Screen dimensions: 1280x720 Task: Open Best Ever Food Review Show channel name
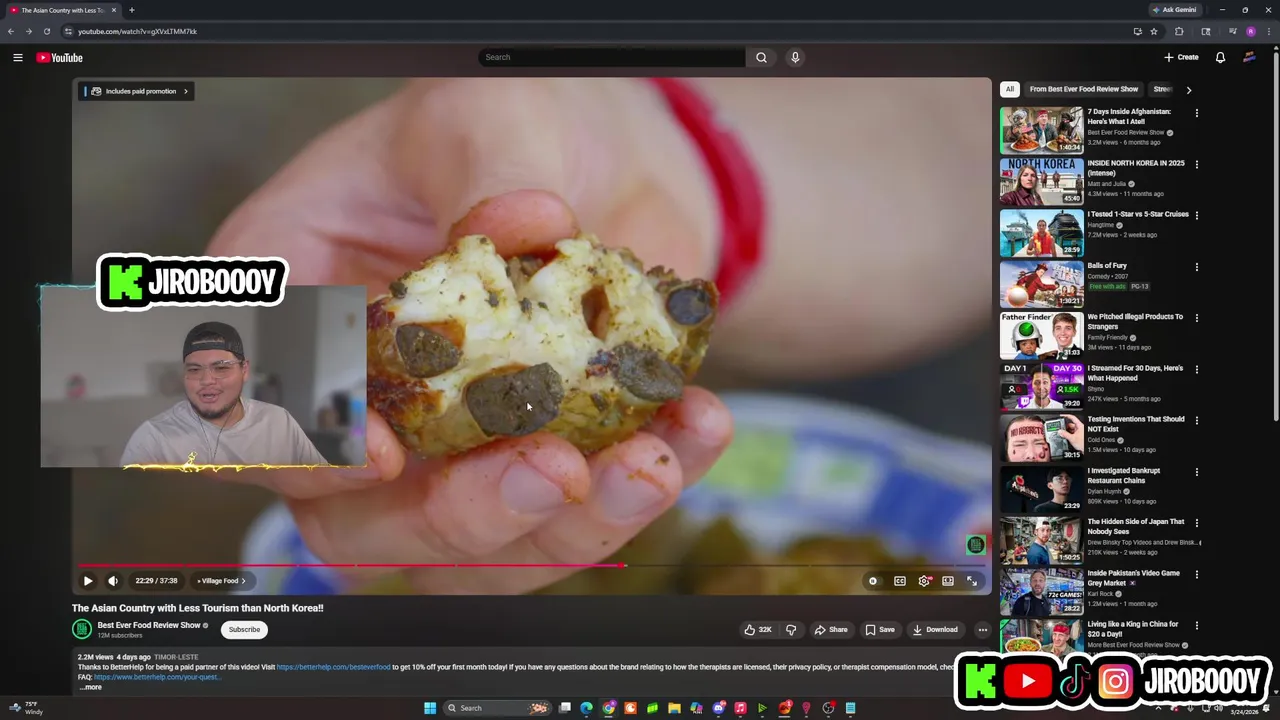click(x=149, y=625)
